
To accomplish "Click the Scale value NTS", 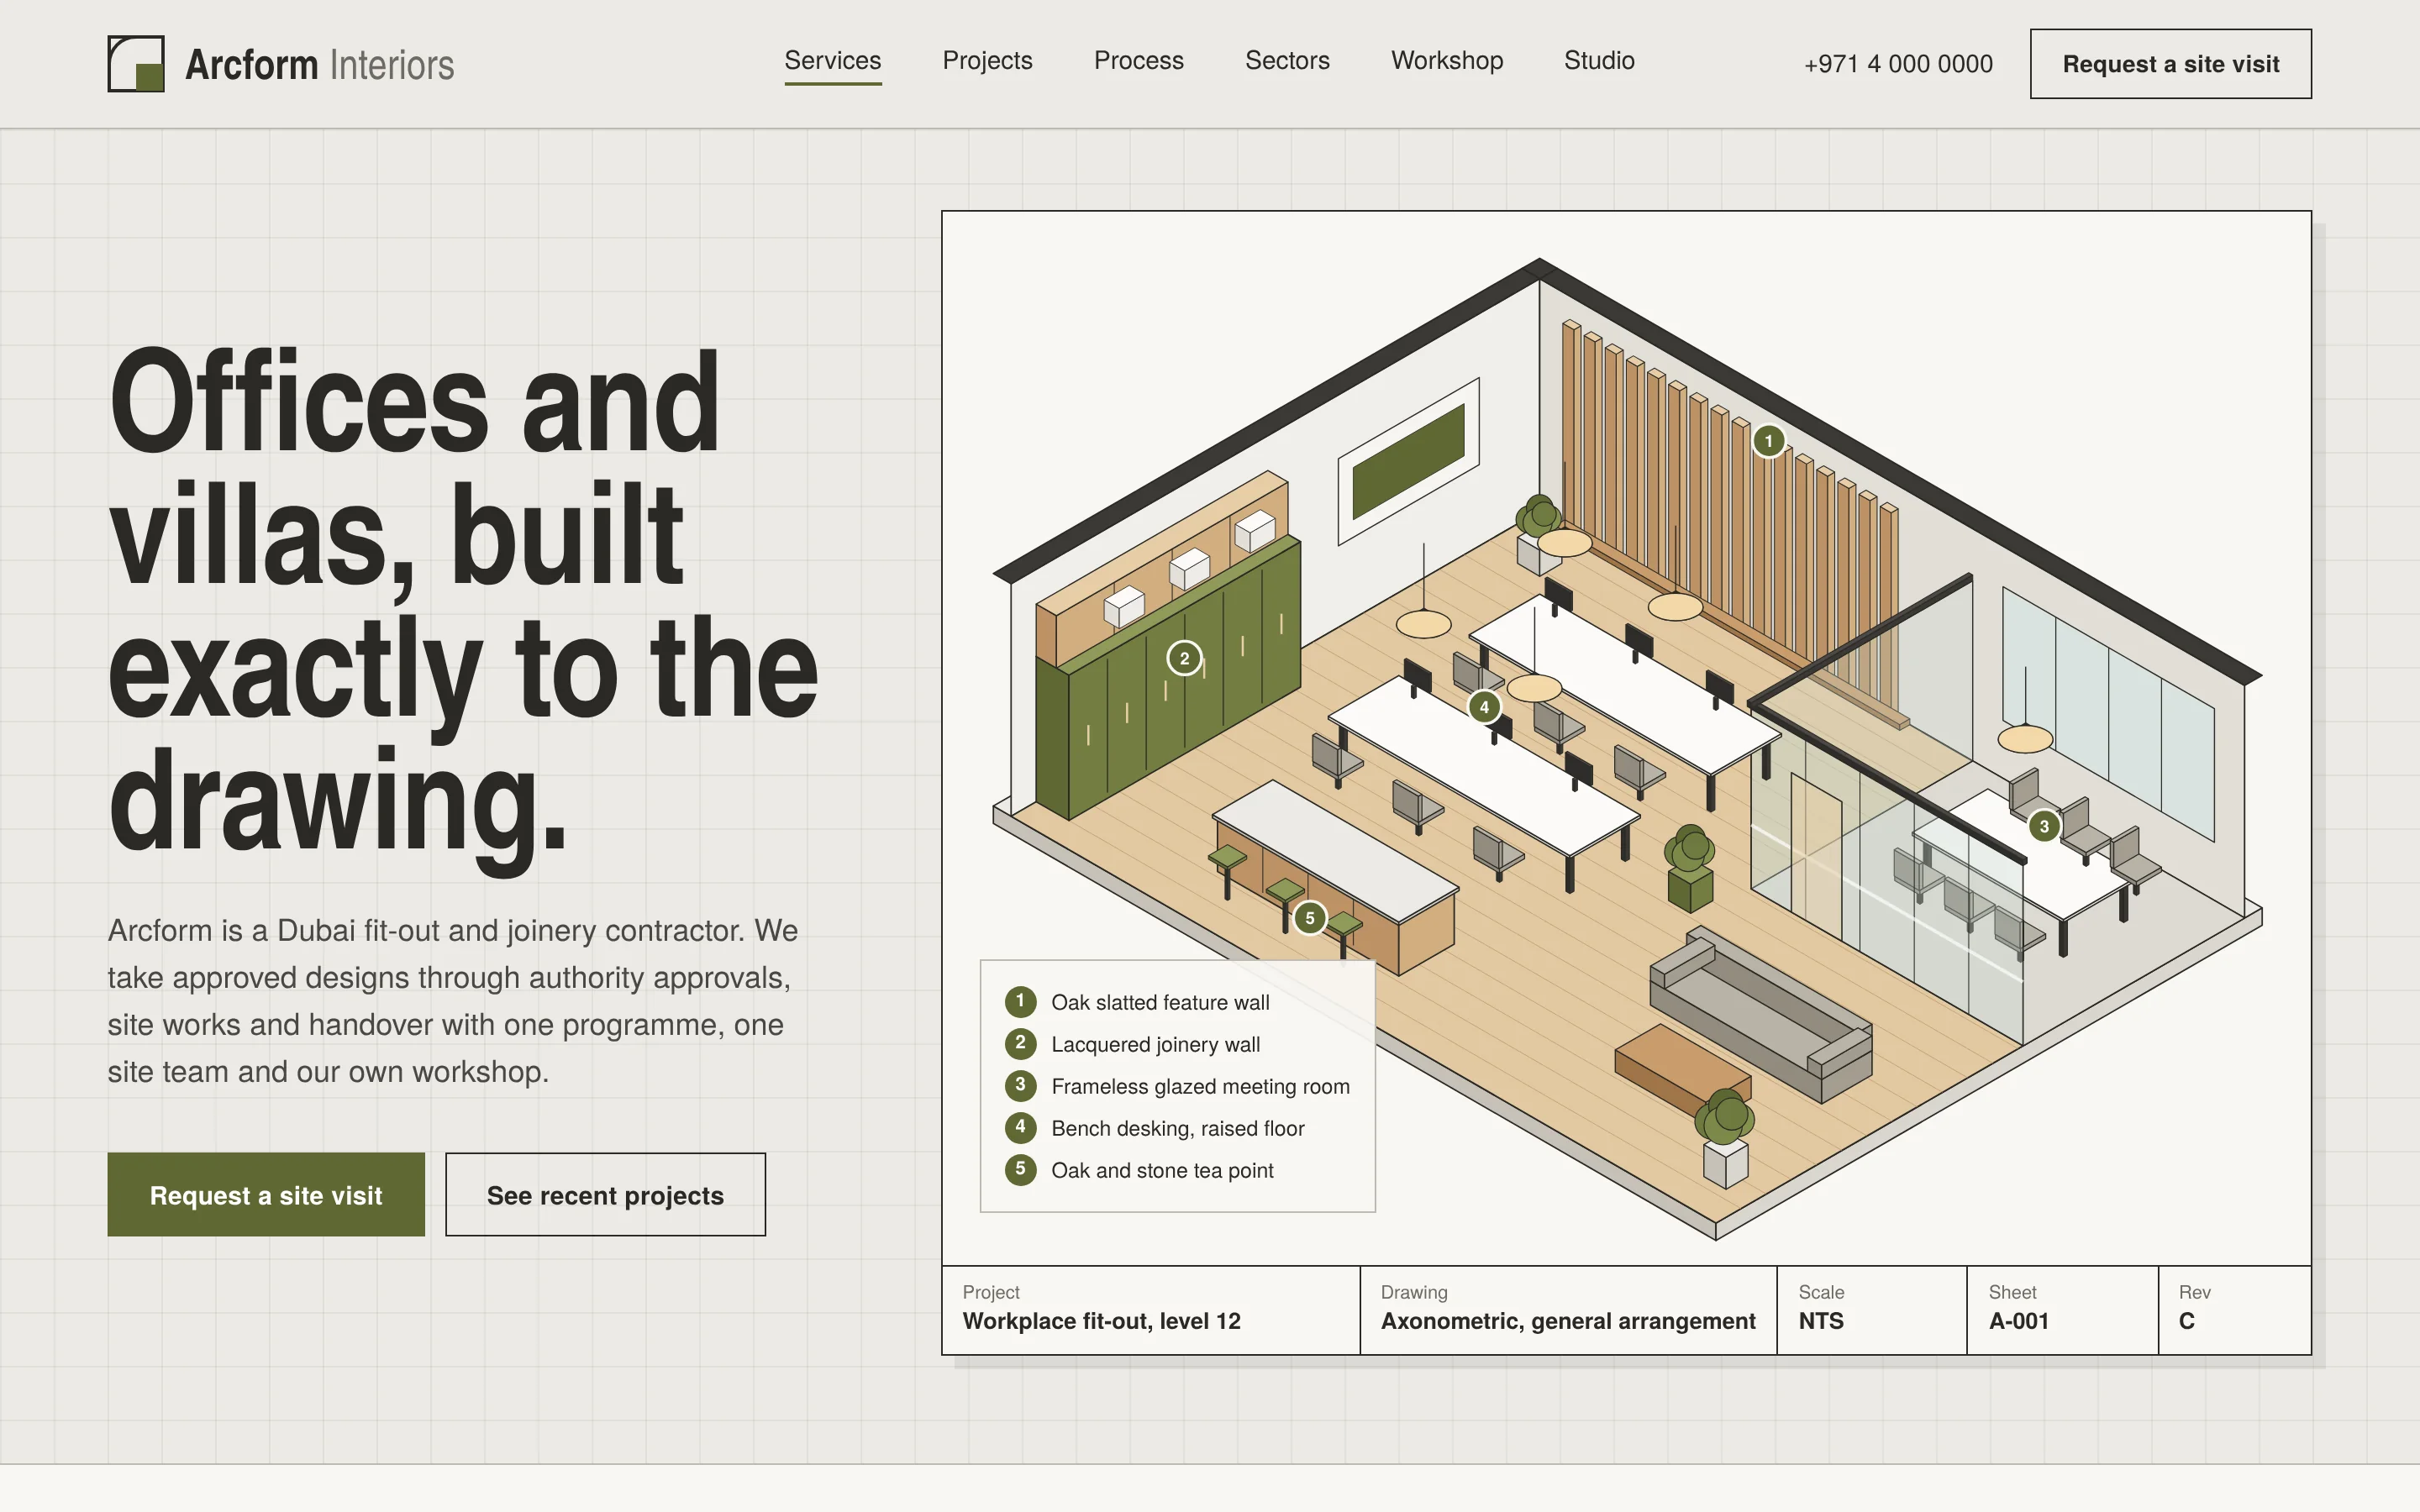I will (x=1821, y=1321).
